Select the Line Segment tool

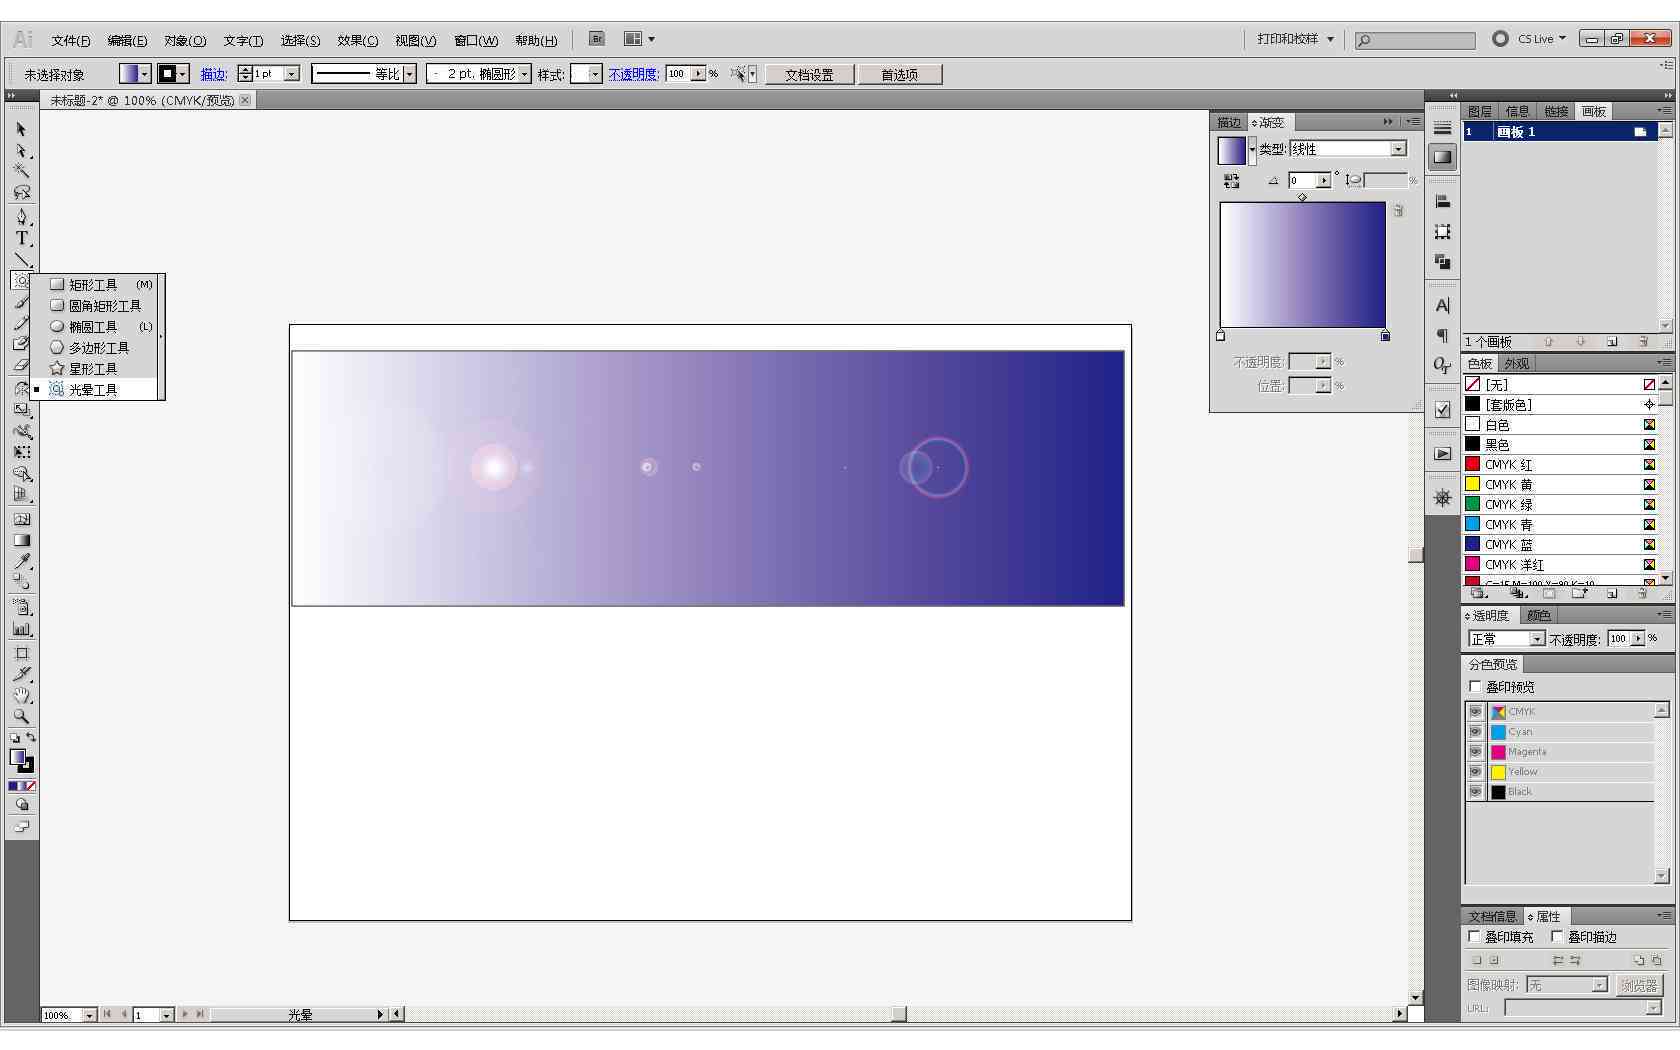coord(21,259)
